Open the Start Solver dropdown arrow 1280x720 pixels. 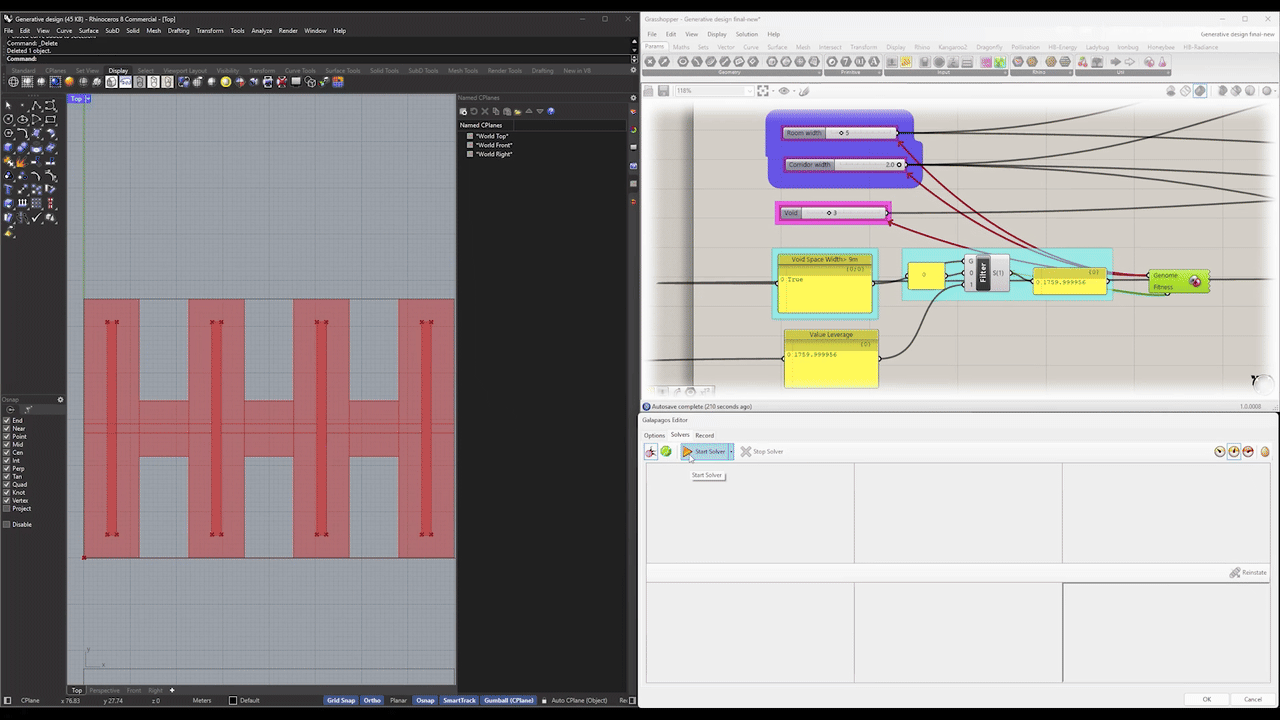tap(731, 452)
